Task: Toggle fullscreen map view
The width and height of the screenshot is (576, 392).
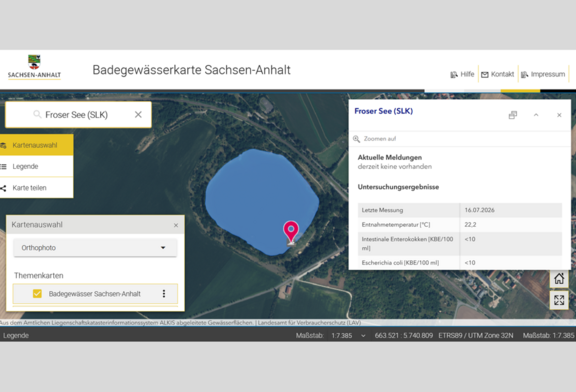Action: point(559,300)
